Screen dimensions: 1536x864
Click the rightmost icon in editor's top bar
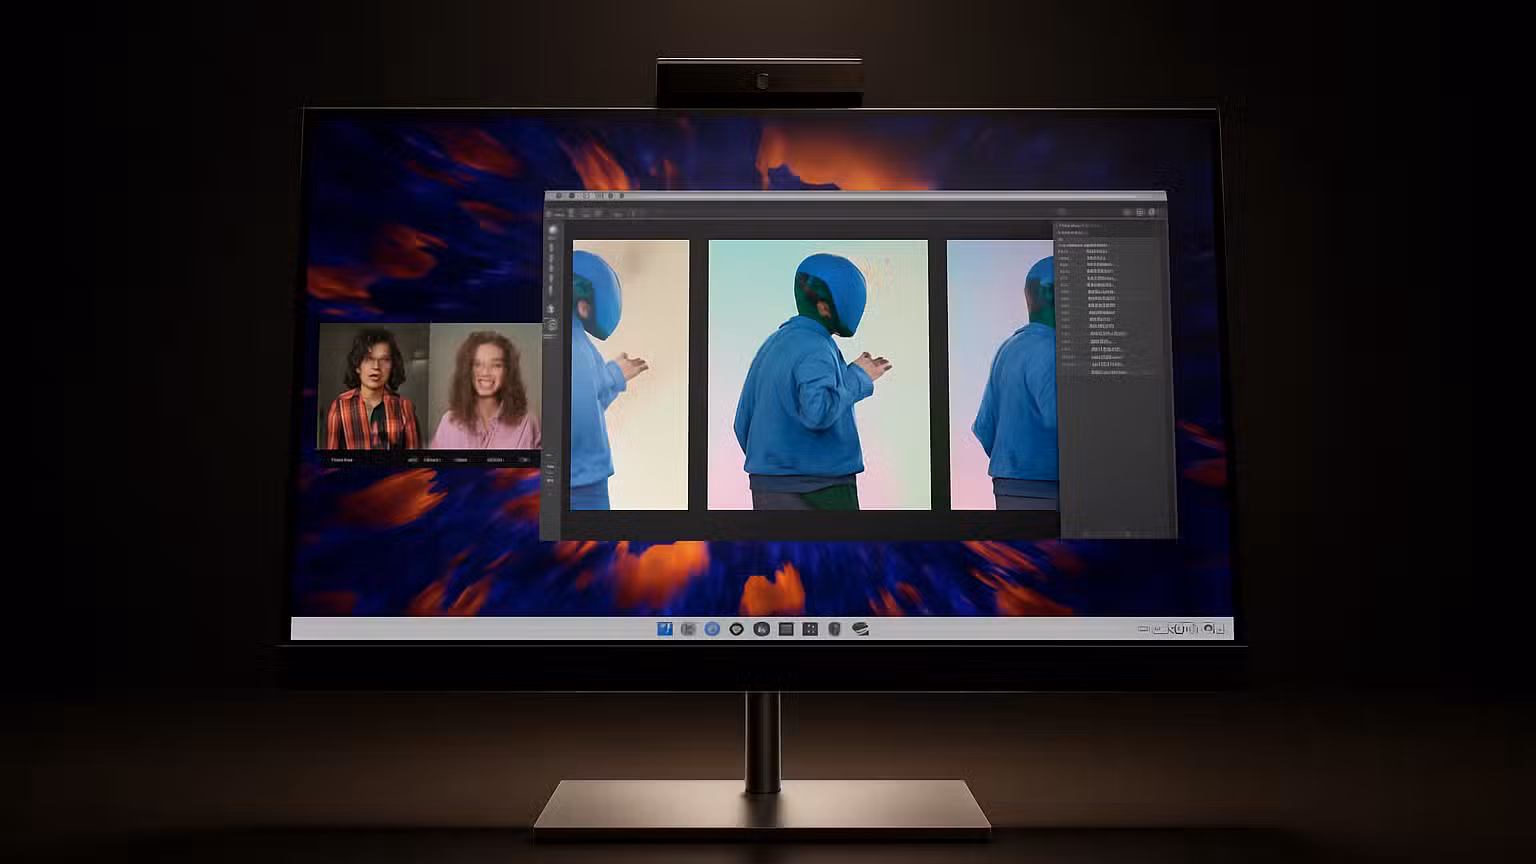point(1152,212)
